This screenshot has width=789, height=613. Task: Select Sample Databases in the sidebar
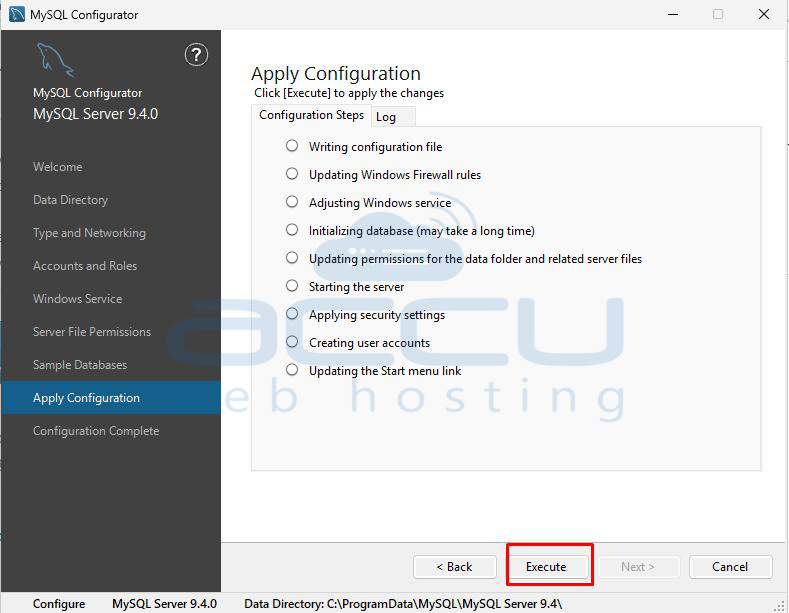80,365
